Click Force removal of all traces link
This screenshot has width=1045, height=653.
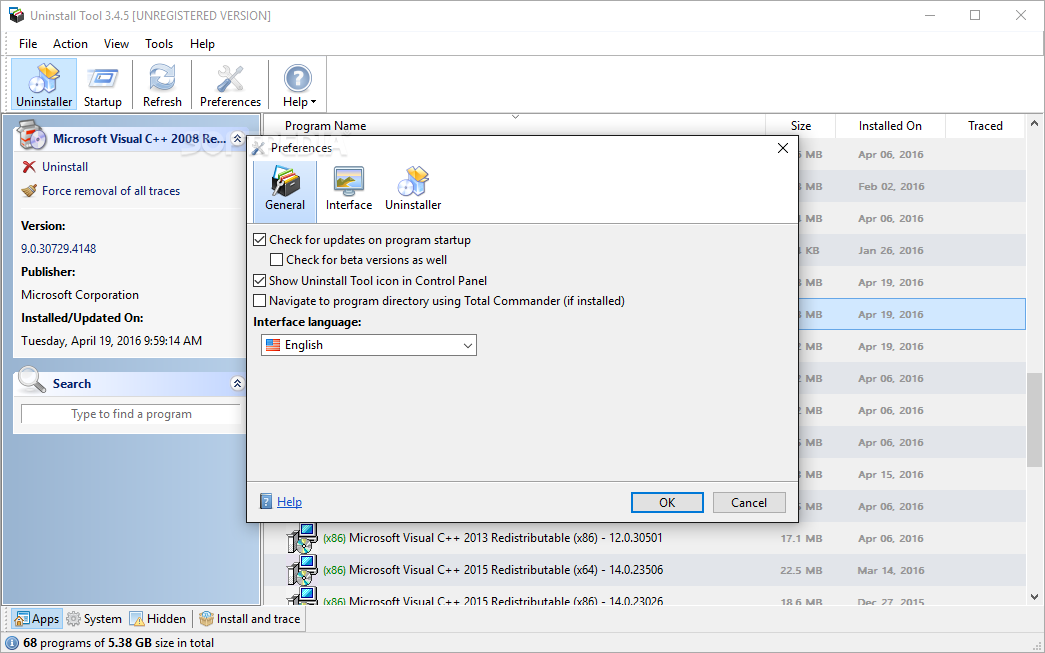[111, 191]
